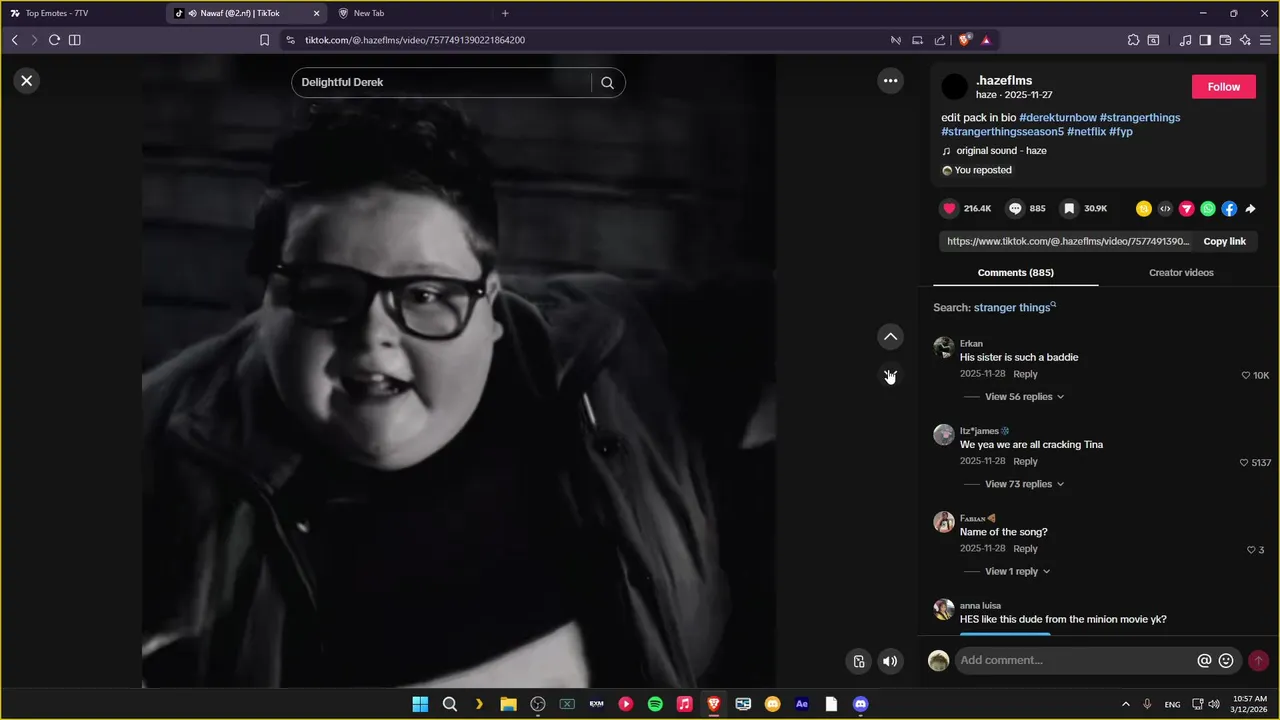
Task: Open Spotify from the taskbar
Action: click(x=655, y=704)
